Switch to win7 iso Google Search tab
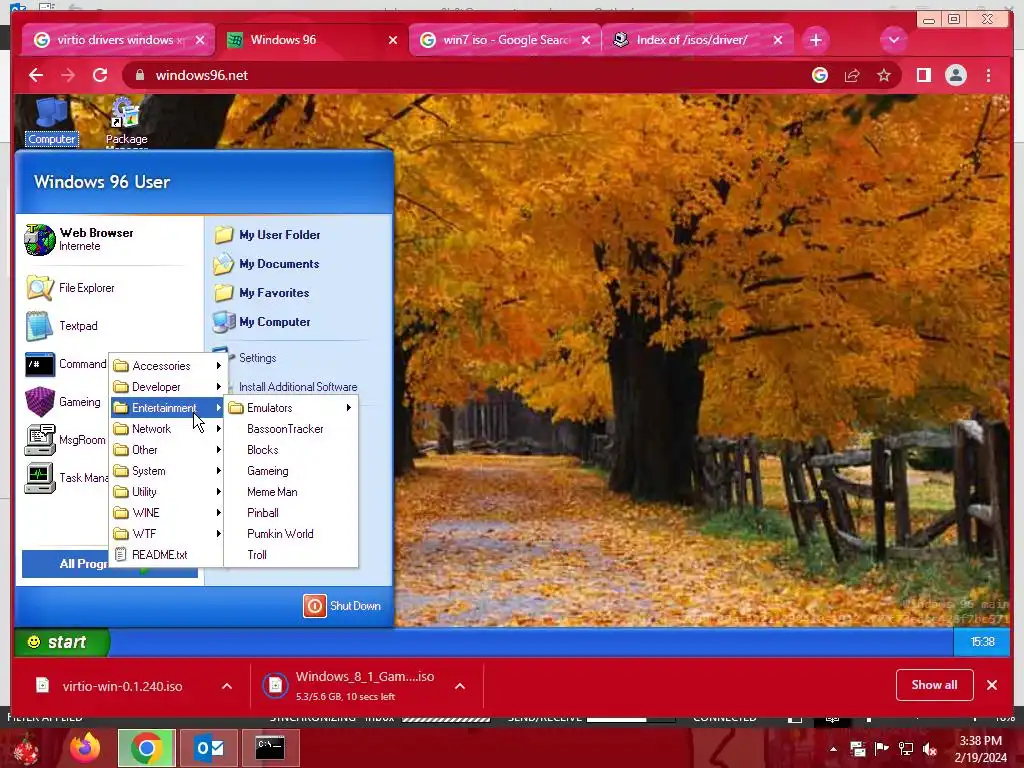Screen dimensions: 1024x768 pos(504,40)
